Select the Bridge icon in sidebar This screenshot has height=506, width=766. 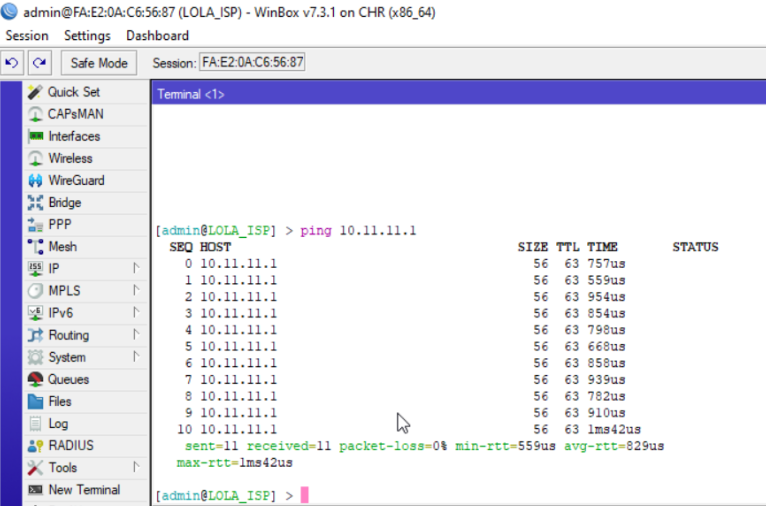[x=36, y=203]
